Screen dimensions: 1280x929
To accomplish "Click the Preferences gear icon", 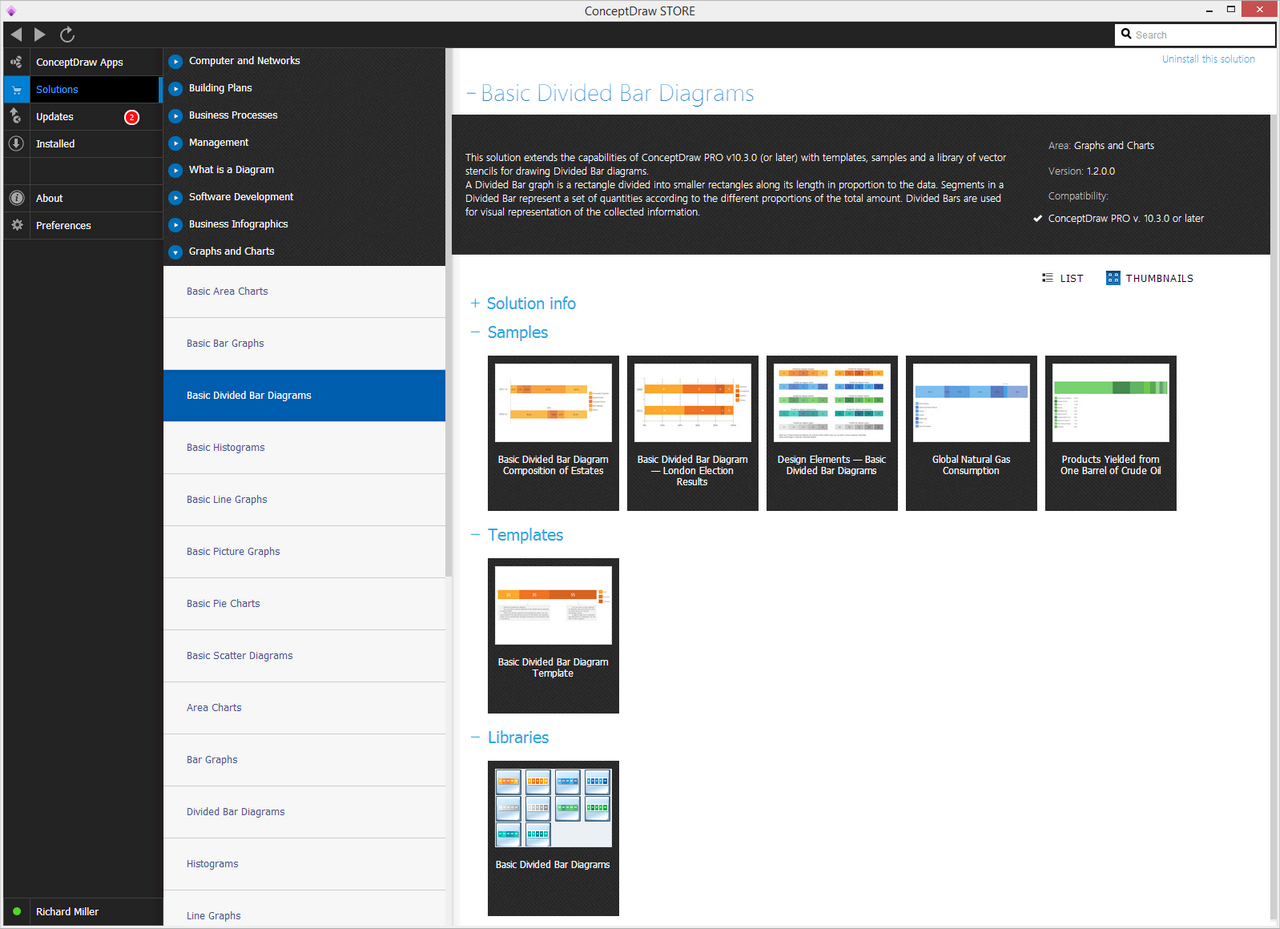I will 16,225.
